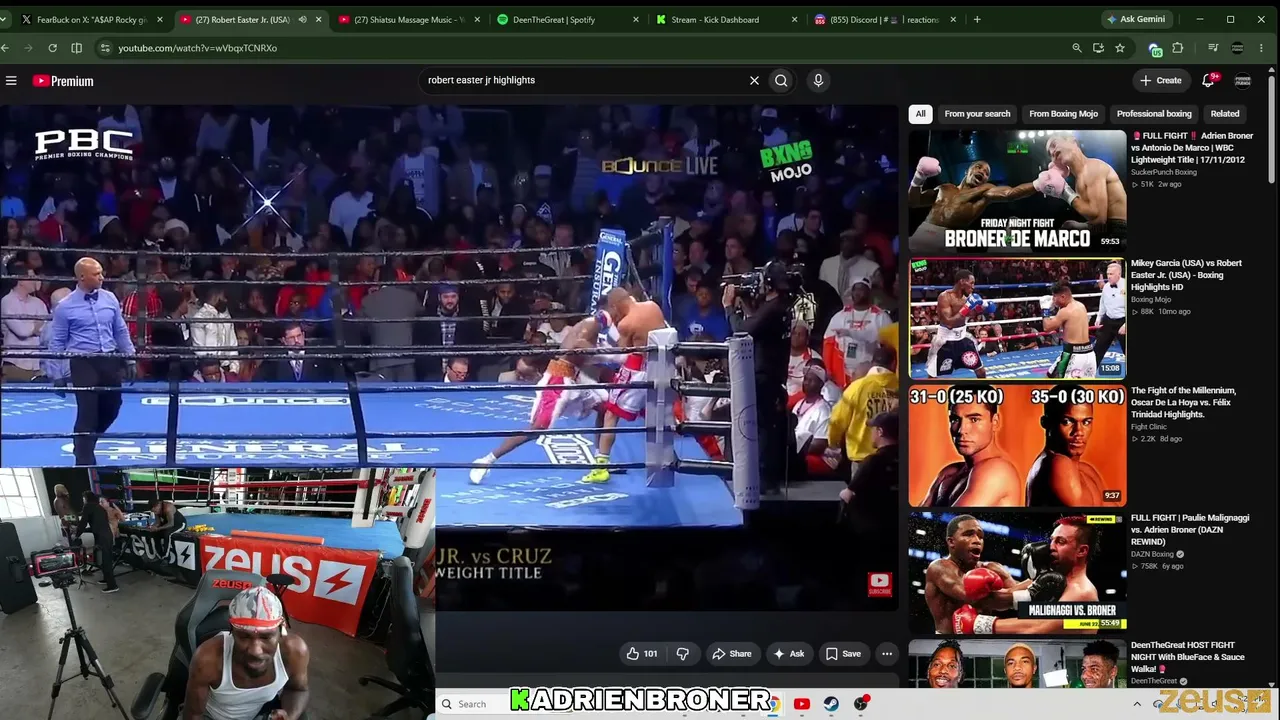Clear the YouTube search text
The image size is (1280, 720).
pyautogui.click(x=754, y=80)
